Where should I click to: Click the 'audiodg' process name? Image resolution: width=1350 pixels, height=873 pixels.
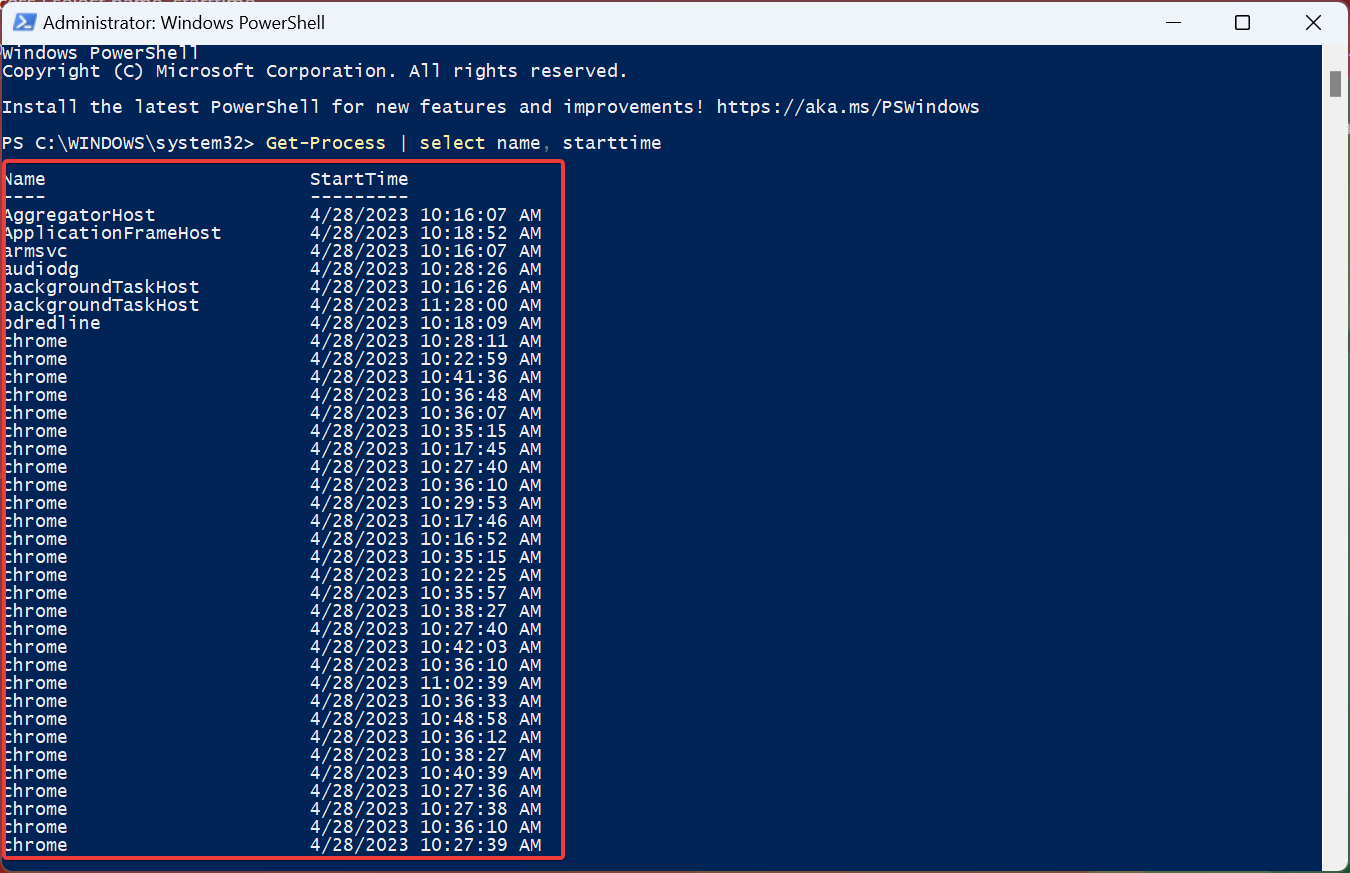(41, 269)
